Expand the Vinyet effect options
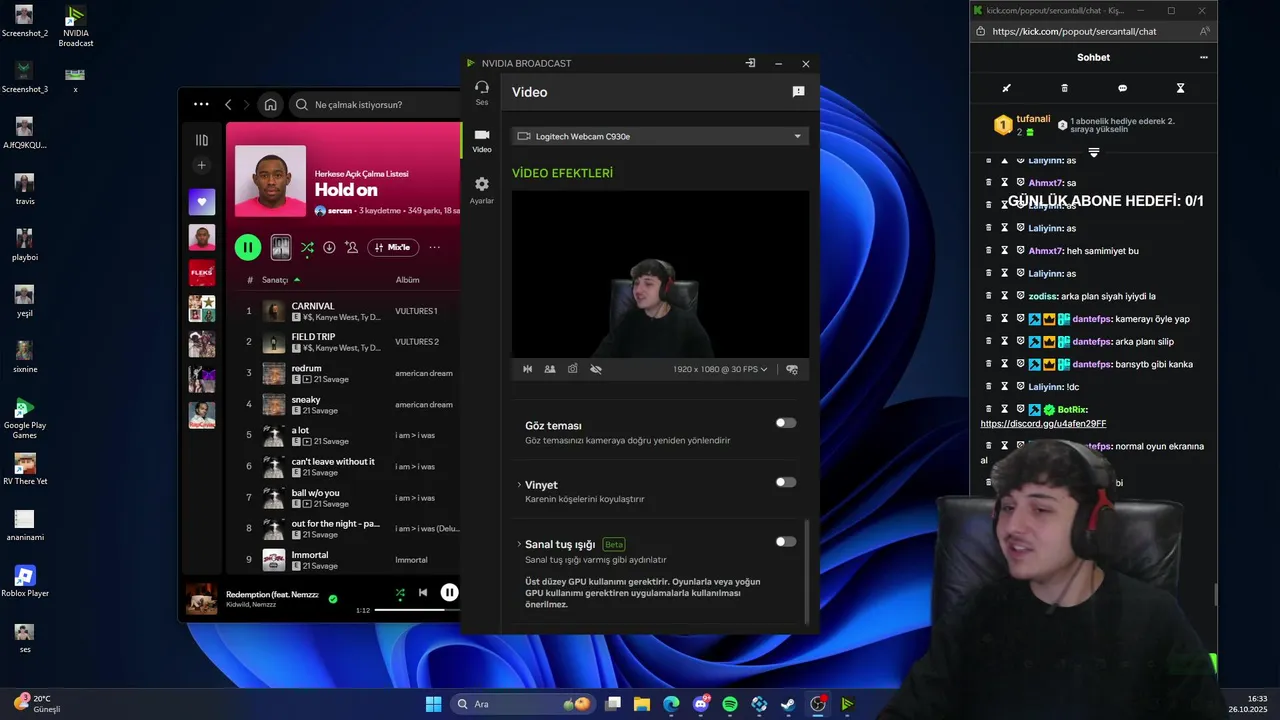Image resolution: width=1280 pixels, height=720 pixels. [519, 485]
